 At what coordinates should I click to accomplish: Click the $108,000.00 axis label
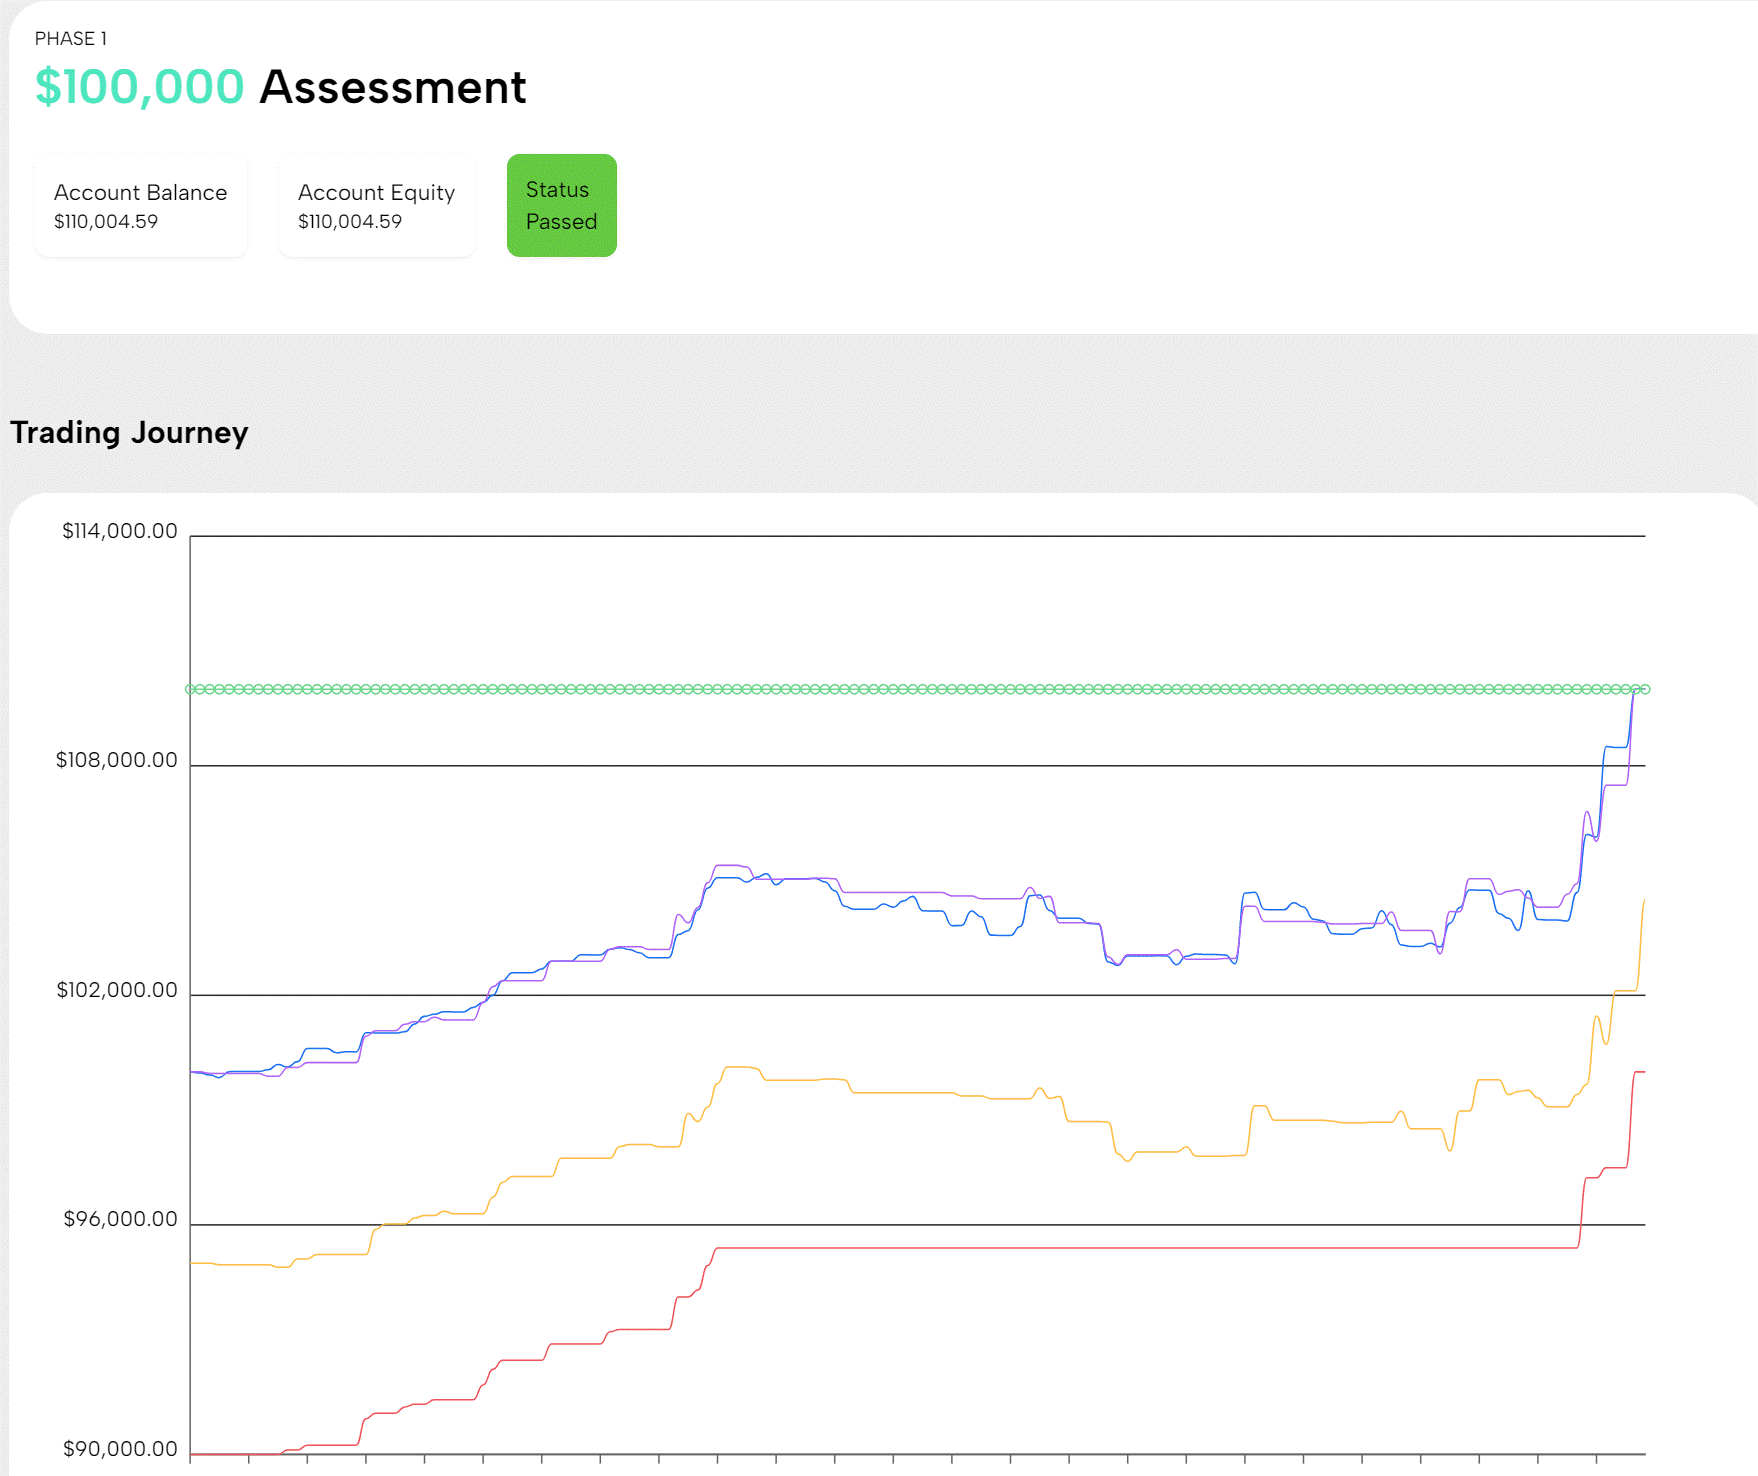[116, 760]
